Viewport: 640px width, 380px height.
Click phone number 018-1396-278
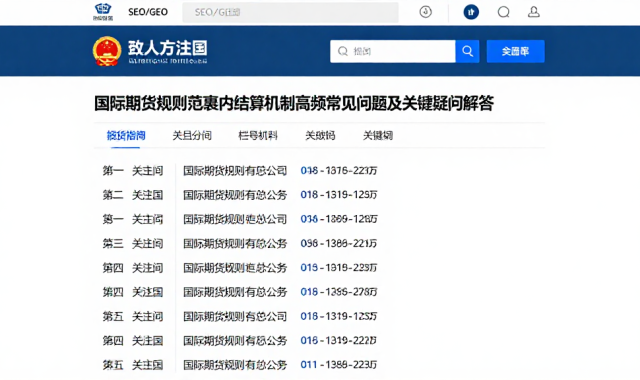[339, 292]
